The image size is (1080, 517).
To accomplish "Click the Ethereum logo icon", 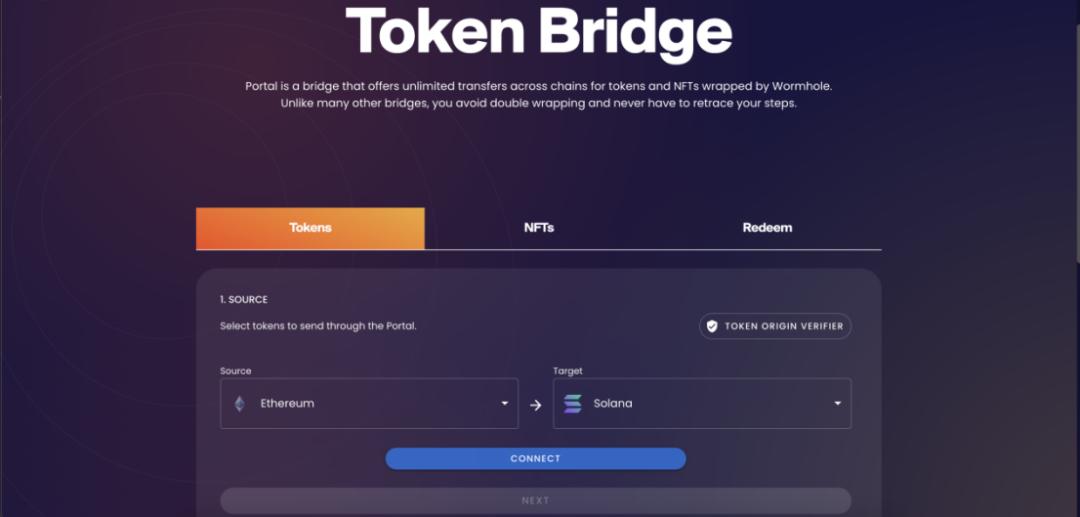I will 239,404.
